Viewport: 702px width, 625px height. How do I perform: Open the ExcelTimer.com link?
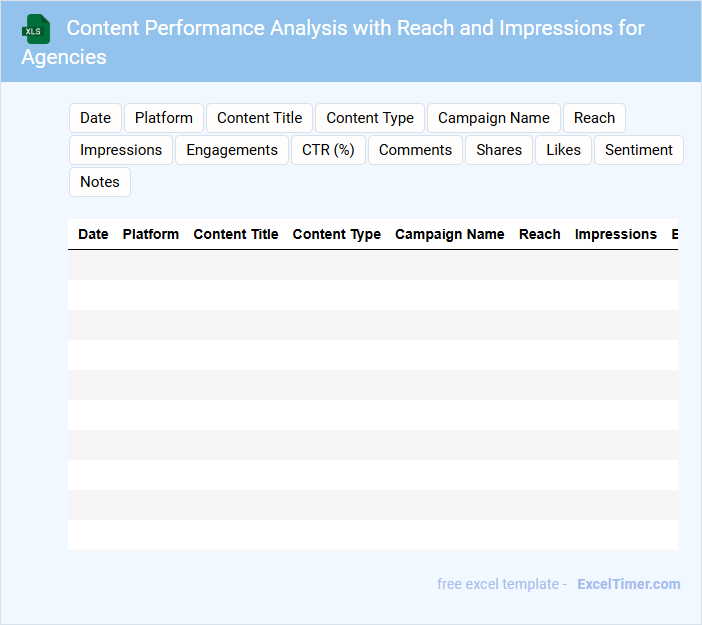(x=628, y=584)
